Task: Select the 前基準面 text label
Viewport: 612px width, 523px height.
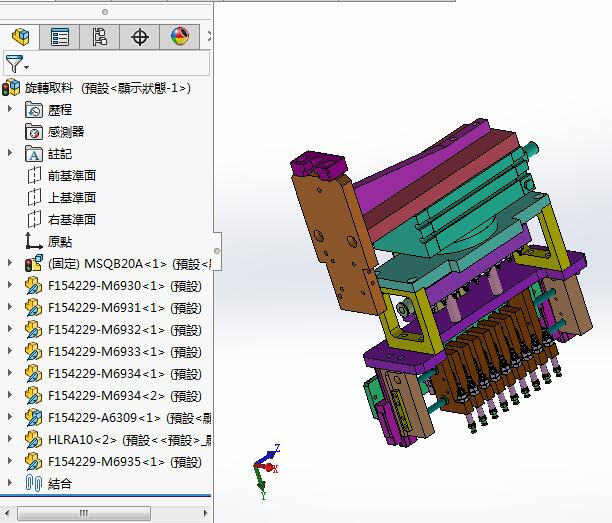Action: 72,176
